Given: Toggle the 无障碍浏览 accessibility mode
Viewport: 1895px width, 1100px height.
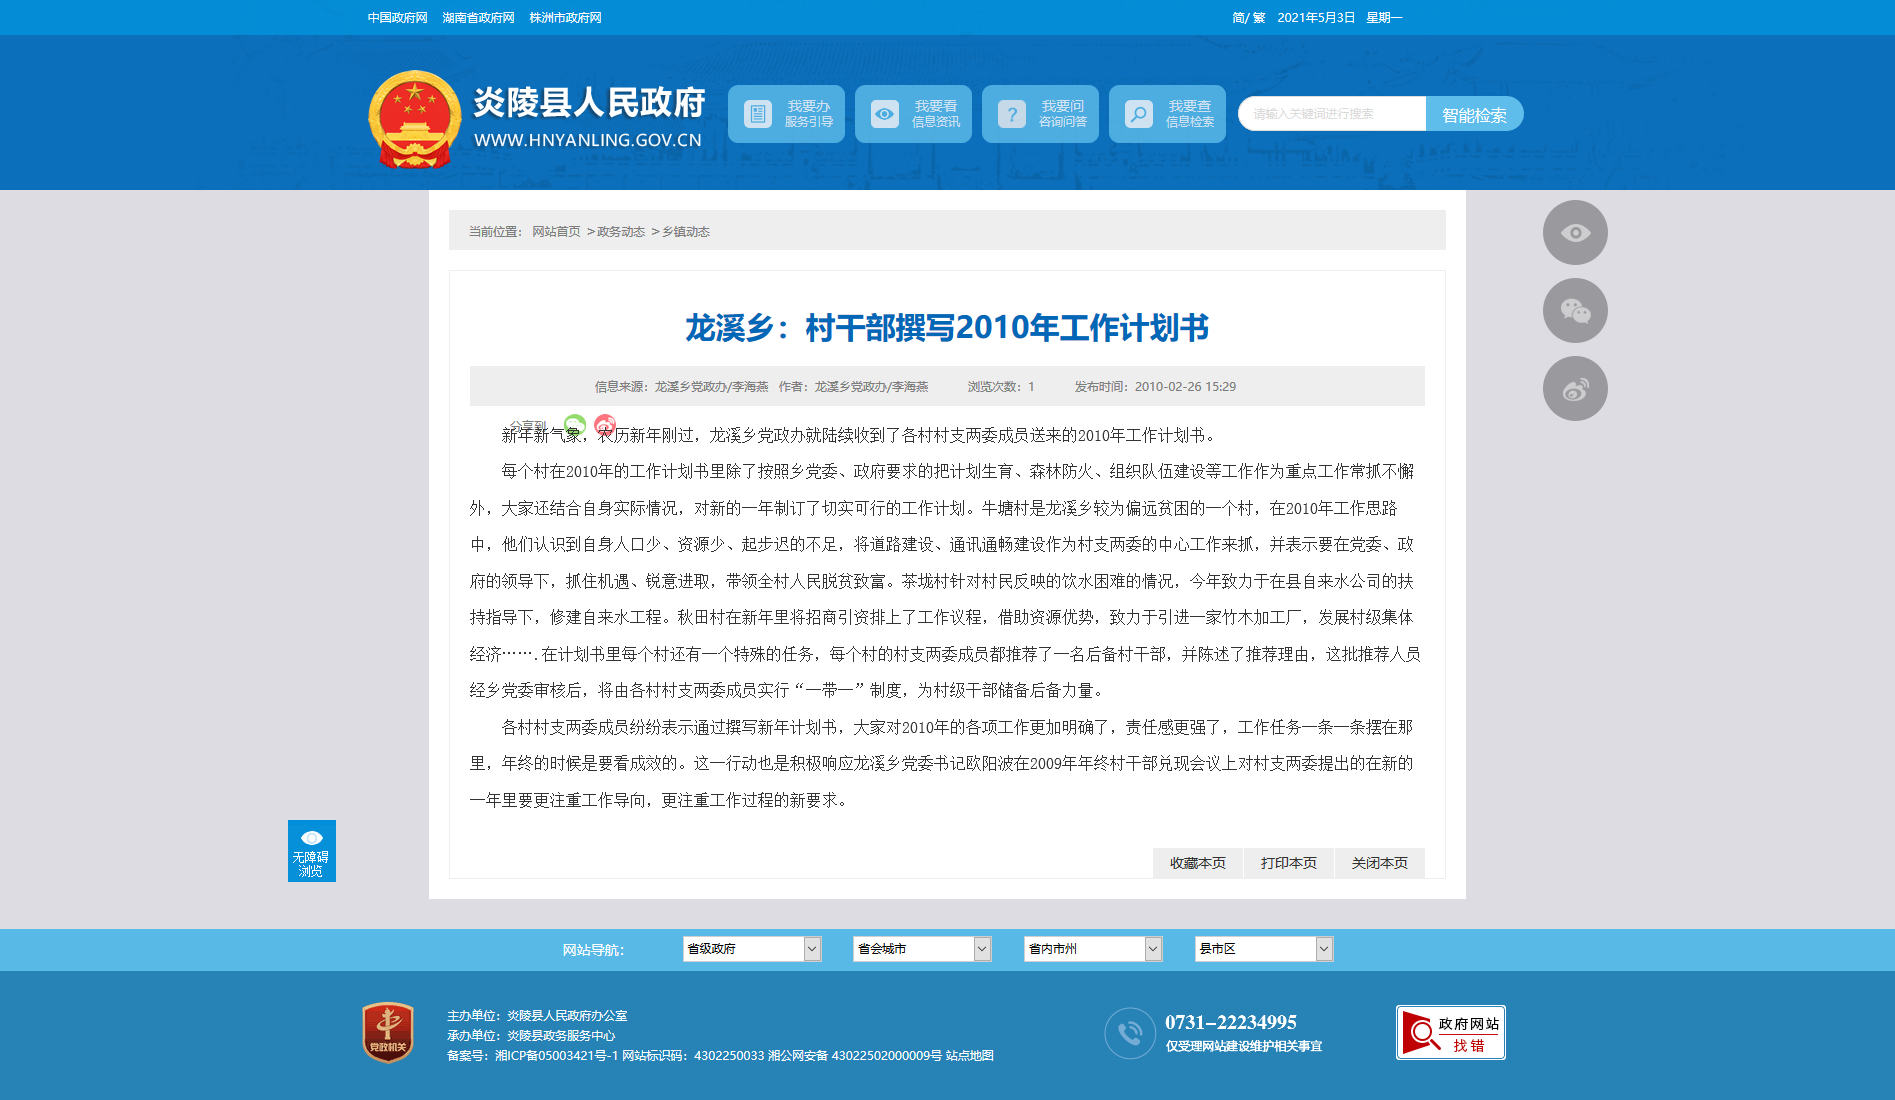Looking at the screenshot, I should point(312,851).
